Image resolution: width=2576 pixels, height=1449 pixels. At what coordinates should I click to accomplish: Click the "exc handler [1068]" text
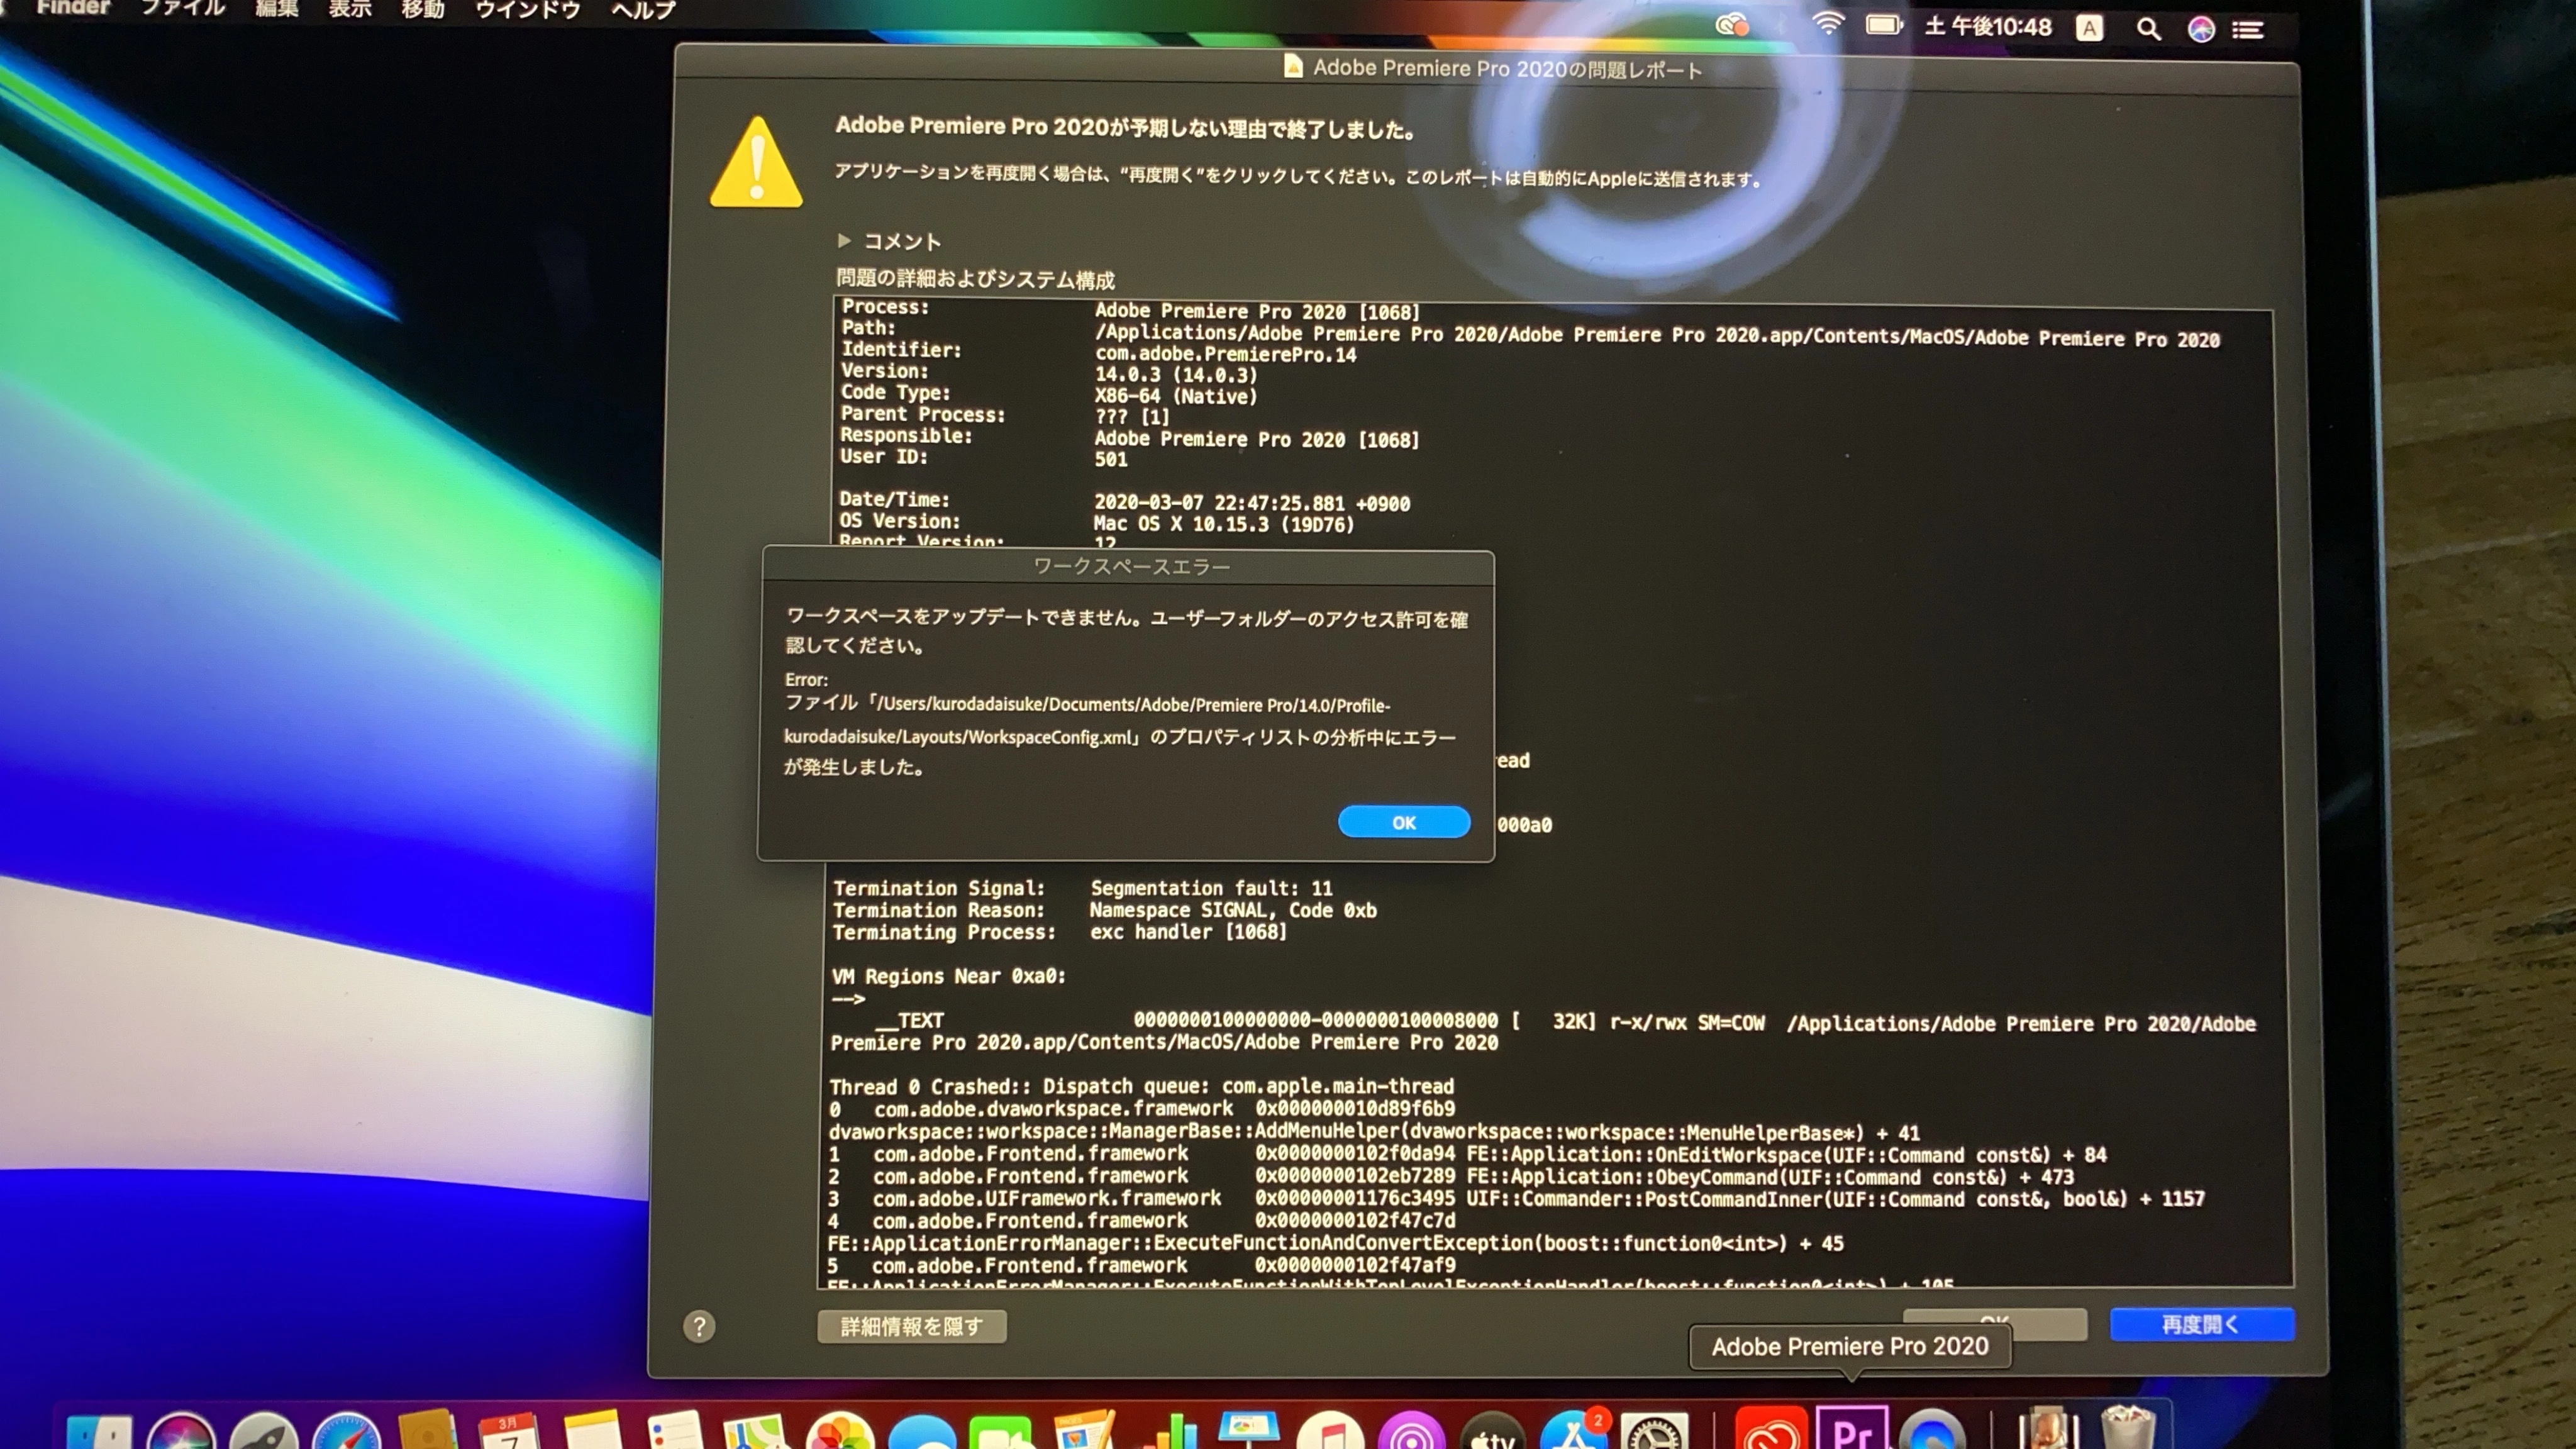click(x=1188, y=932)
